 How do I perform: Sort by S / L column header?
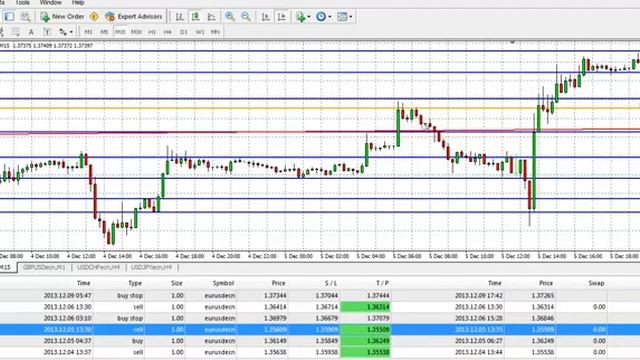click(x=331, y=283)
